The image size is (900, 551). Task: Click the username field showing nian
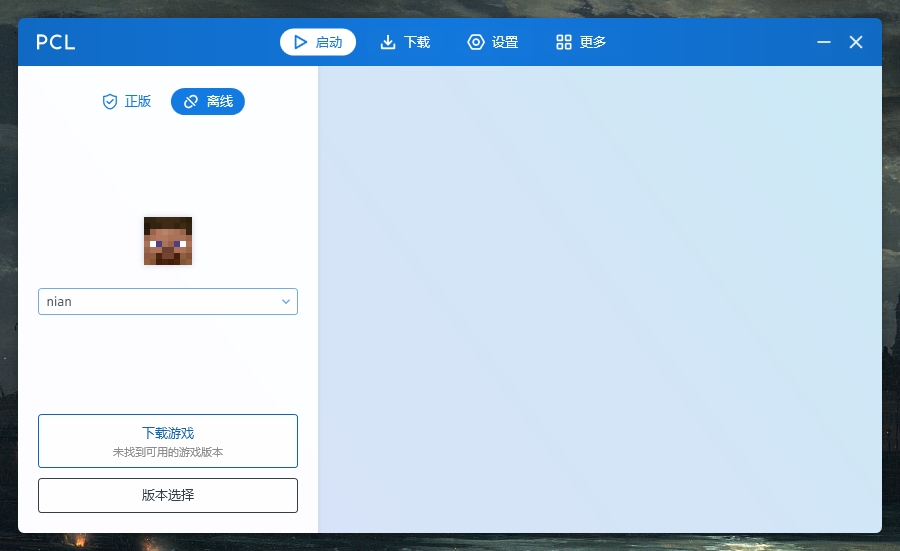[168, 302]
